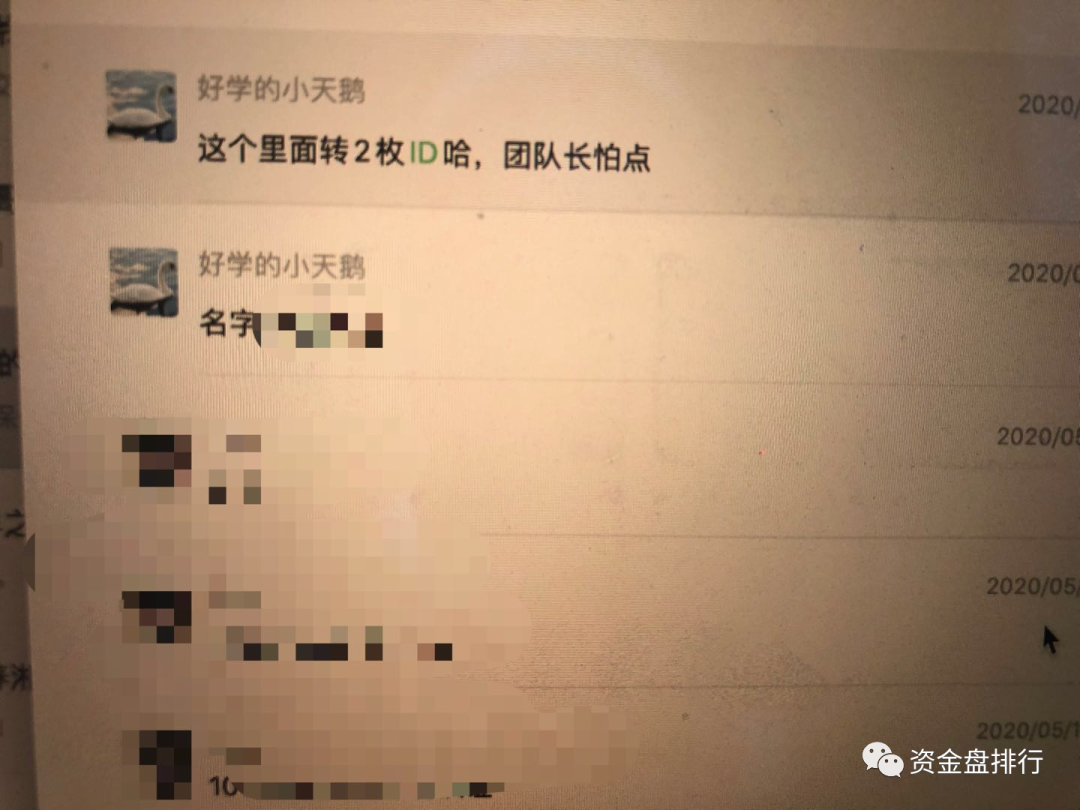This screenshot has height=810, width=1080.
Task: Click username 好学的小天鹅 above the 名字 message
Action: pos(282,265)
